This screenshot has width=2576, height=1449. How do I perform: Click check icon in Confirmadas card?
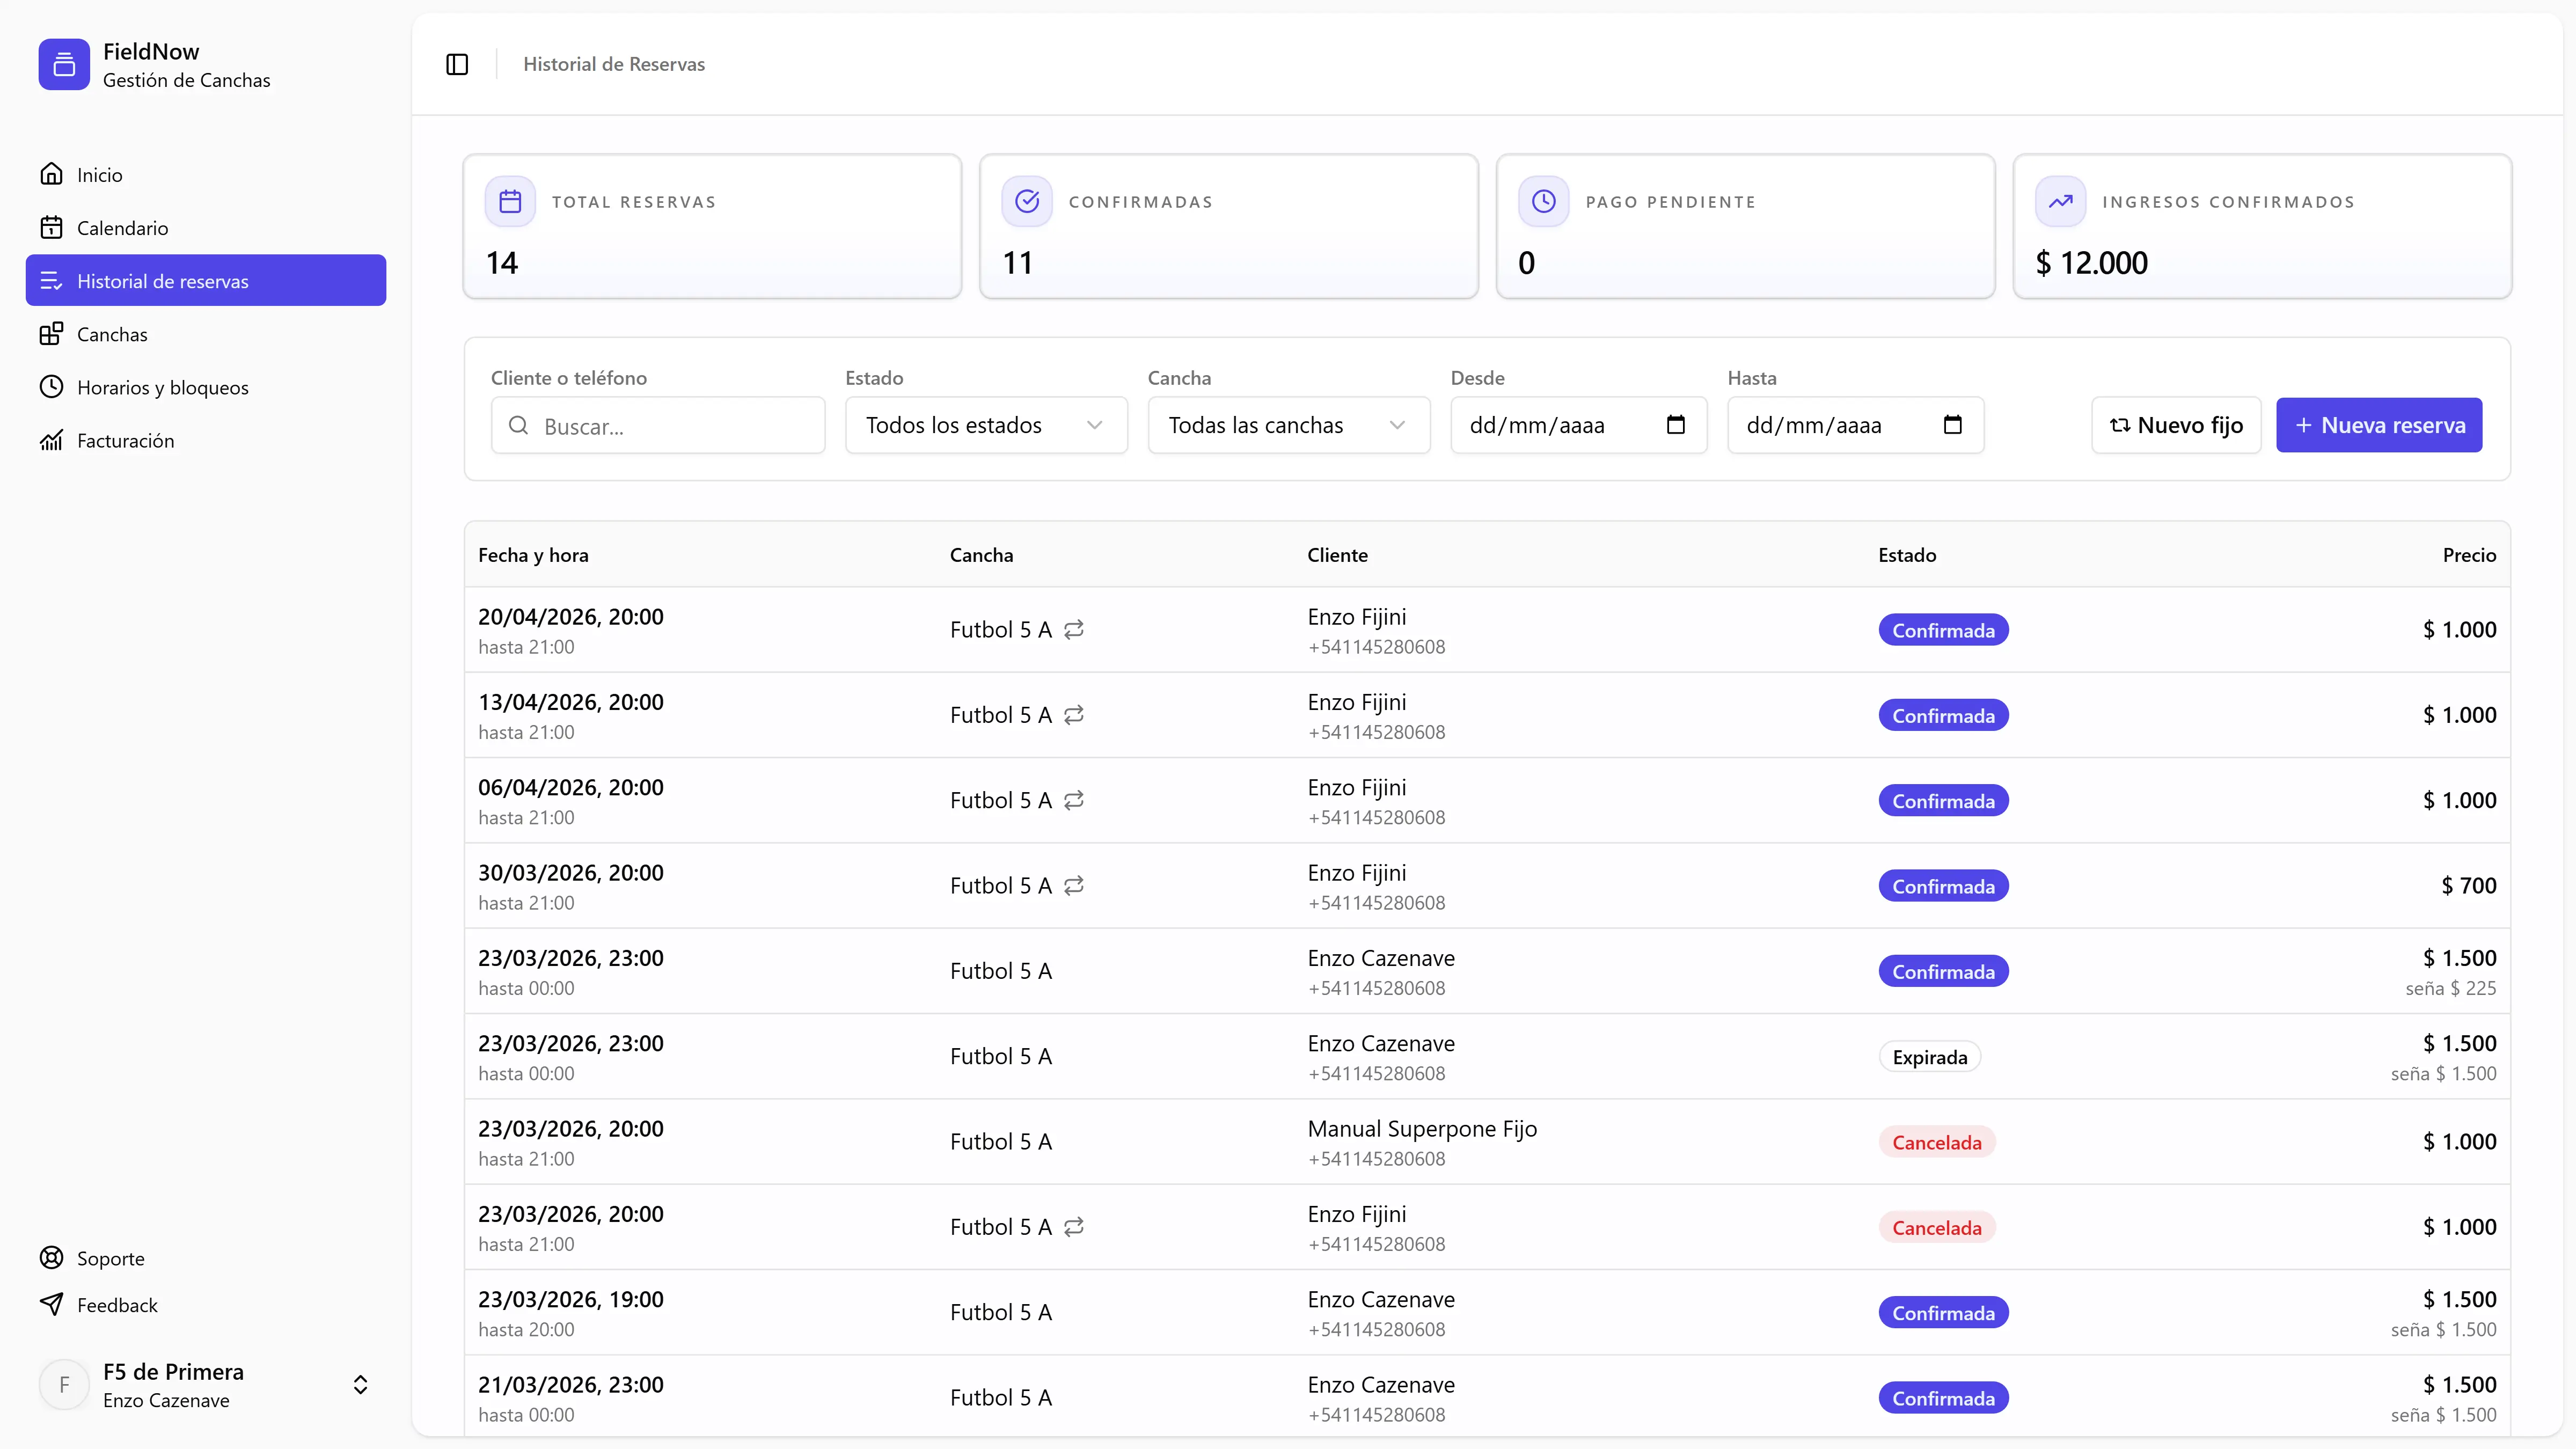pyautogui.click(x=1027, y=201)
